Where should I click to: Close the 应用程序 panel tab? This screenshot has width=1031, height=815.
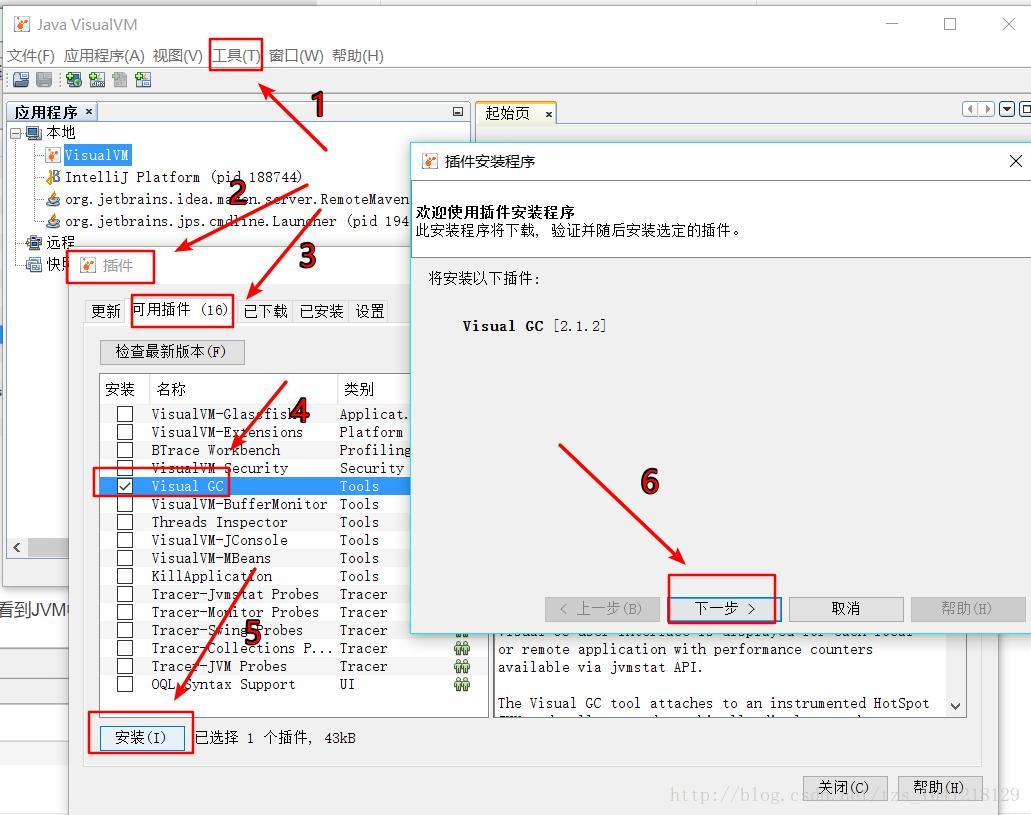point(89,111)
